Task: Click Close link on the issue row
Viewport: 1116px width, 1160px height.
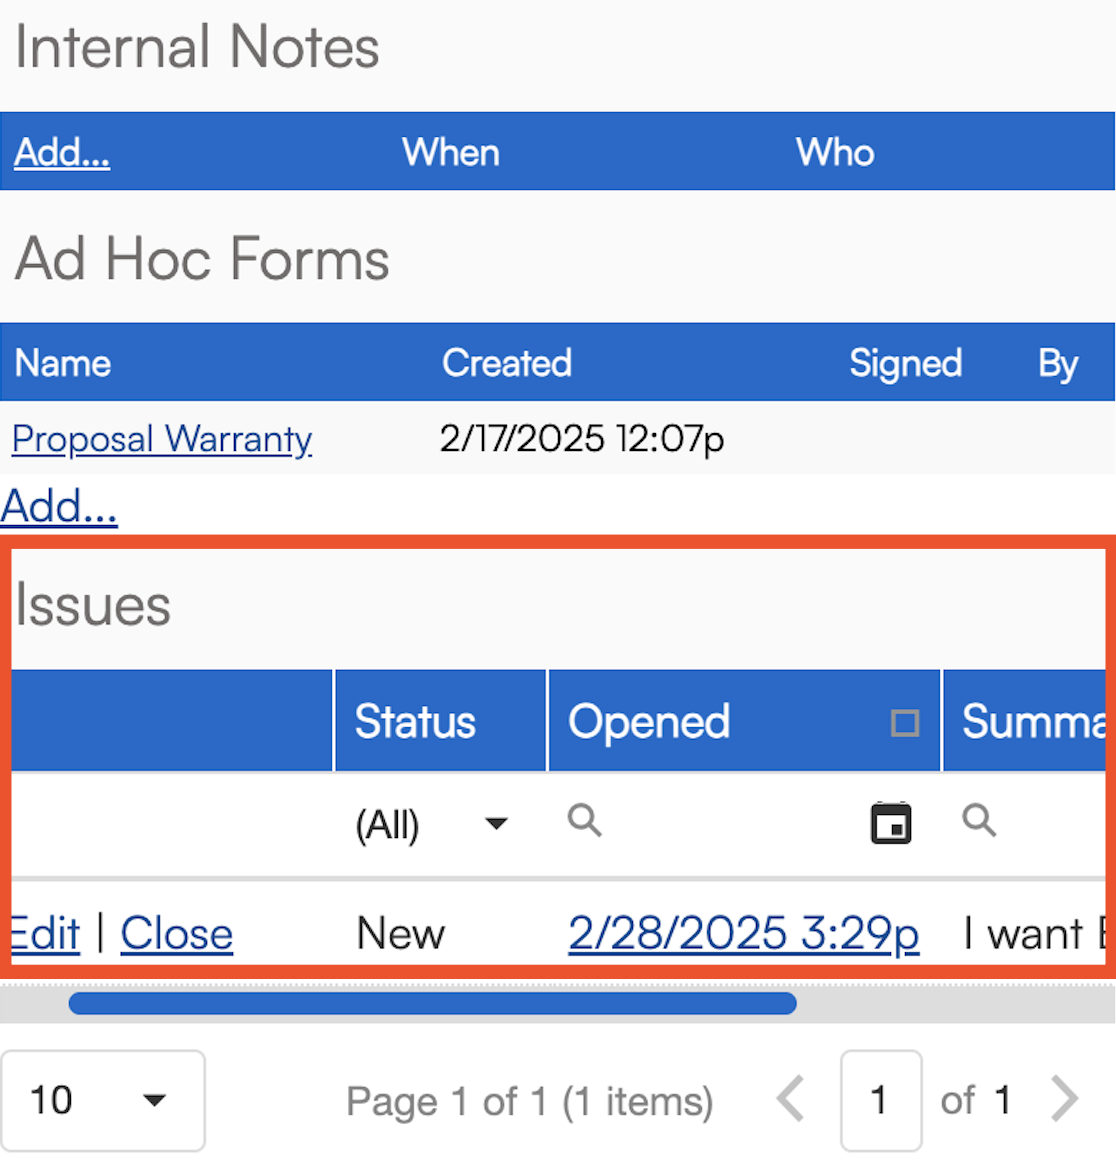Action: (x=177, y=934)
